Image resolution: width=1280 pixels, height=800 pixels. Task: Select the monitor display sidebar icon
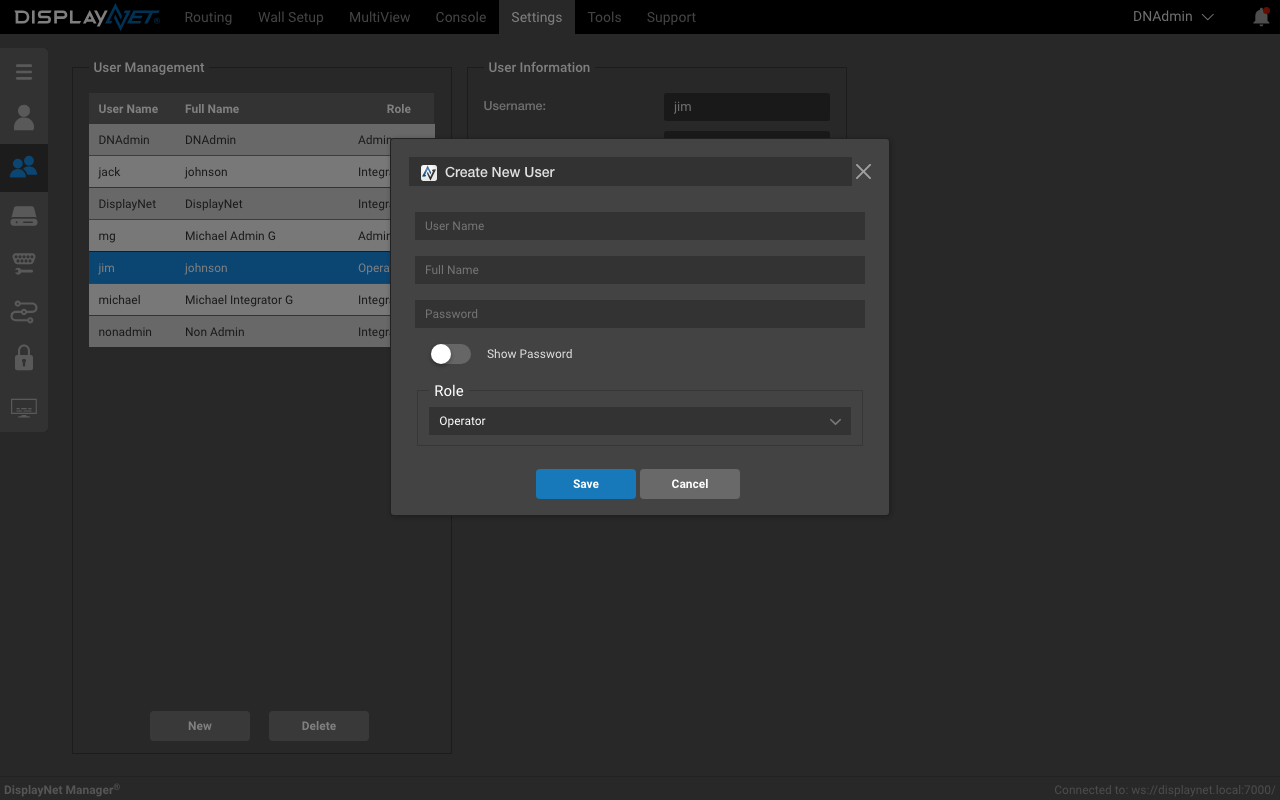tap(24, 408)
